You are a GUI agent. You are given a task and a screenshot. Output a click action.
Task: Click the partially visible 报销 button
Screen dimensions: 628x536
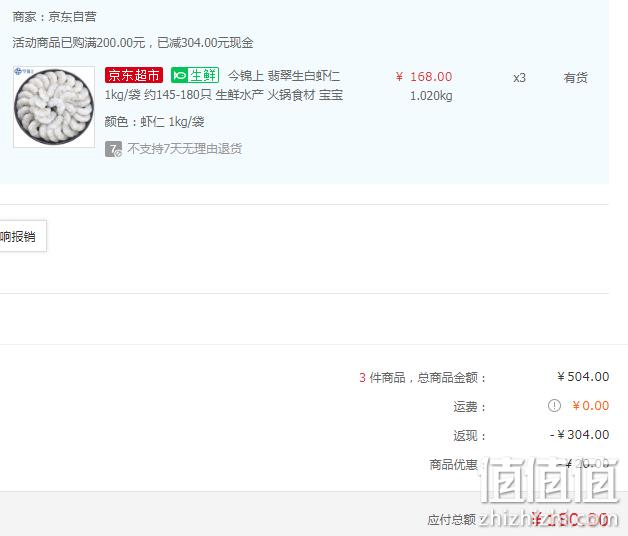23,236
